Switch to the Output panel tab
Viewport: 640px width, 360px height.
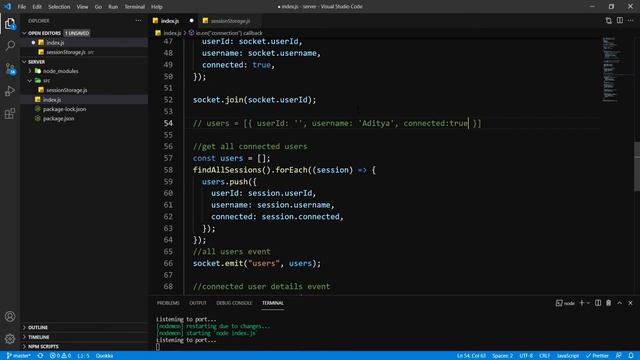point(198,303)
